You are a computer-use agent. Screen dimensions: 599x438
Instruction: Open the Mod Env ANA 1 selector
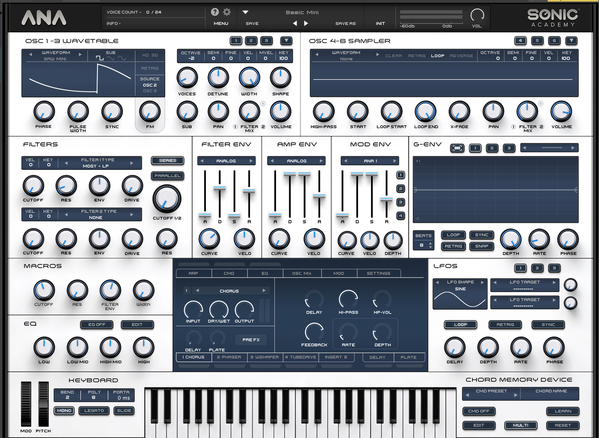tap(370, 161)
